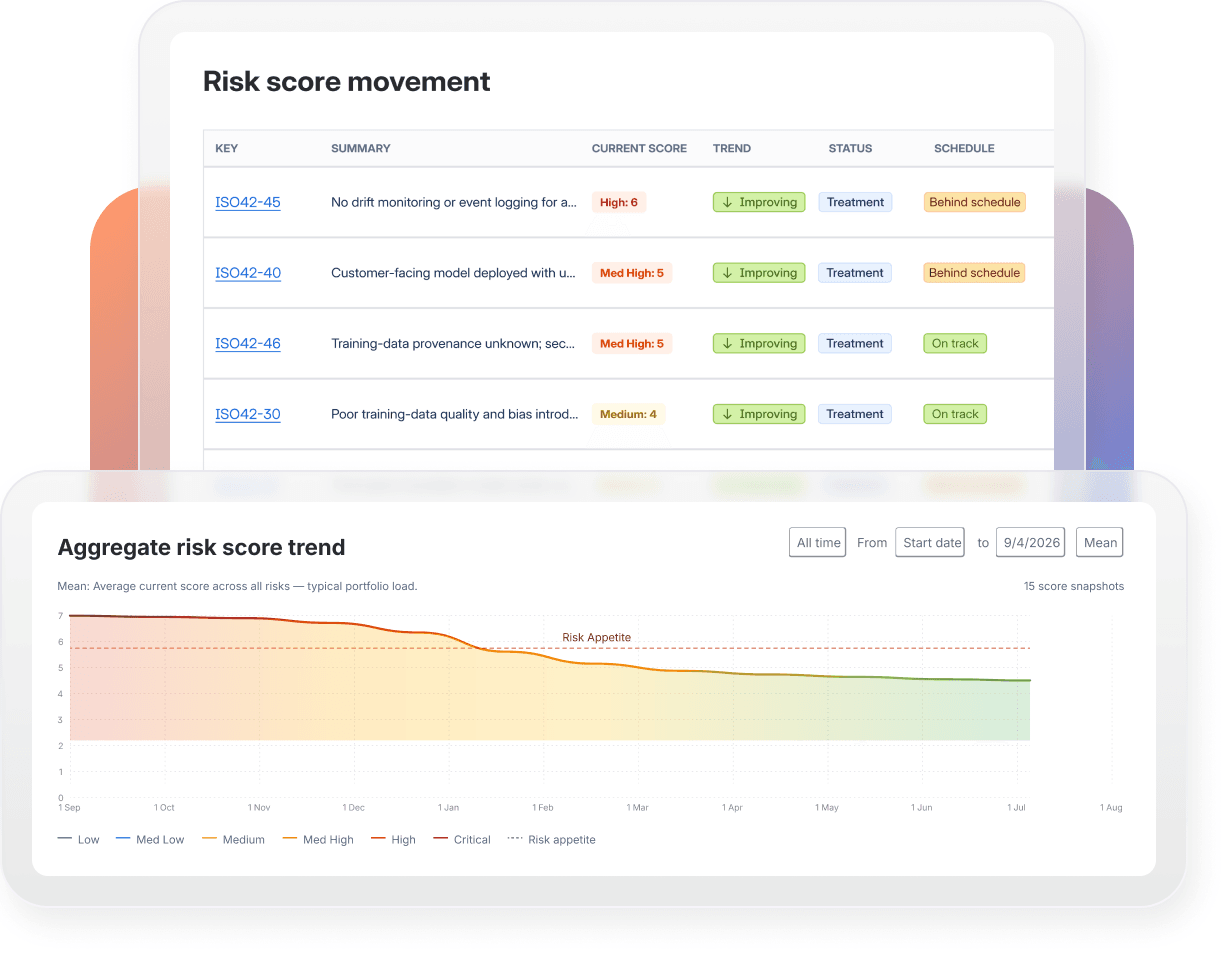This screenshot has width=1224, height=956.
Task: Open risk ISO42-46 link
Action: coord(248,343)
